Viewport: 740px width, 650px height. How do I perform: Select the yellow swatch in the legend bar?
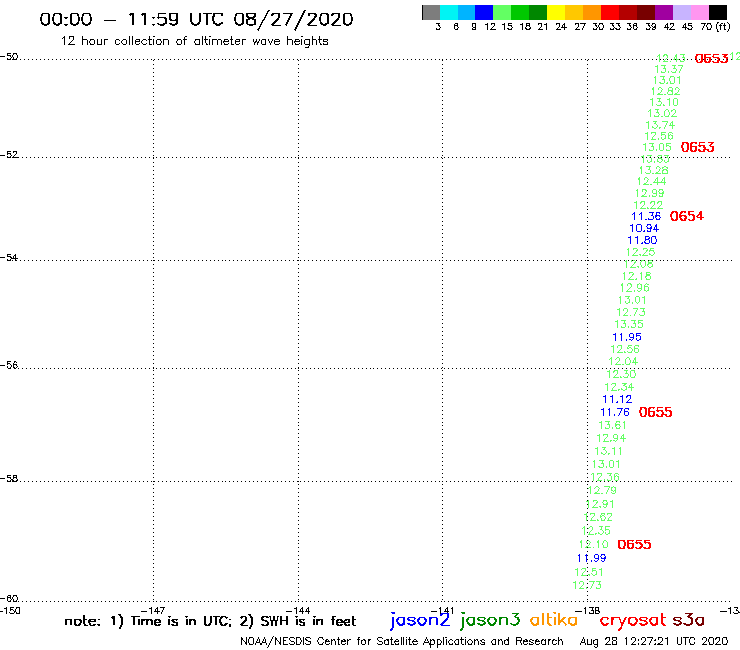tap(556, 12)
